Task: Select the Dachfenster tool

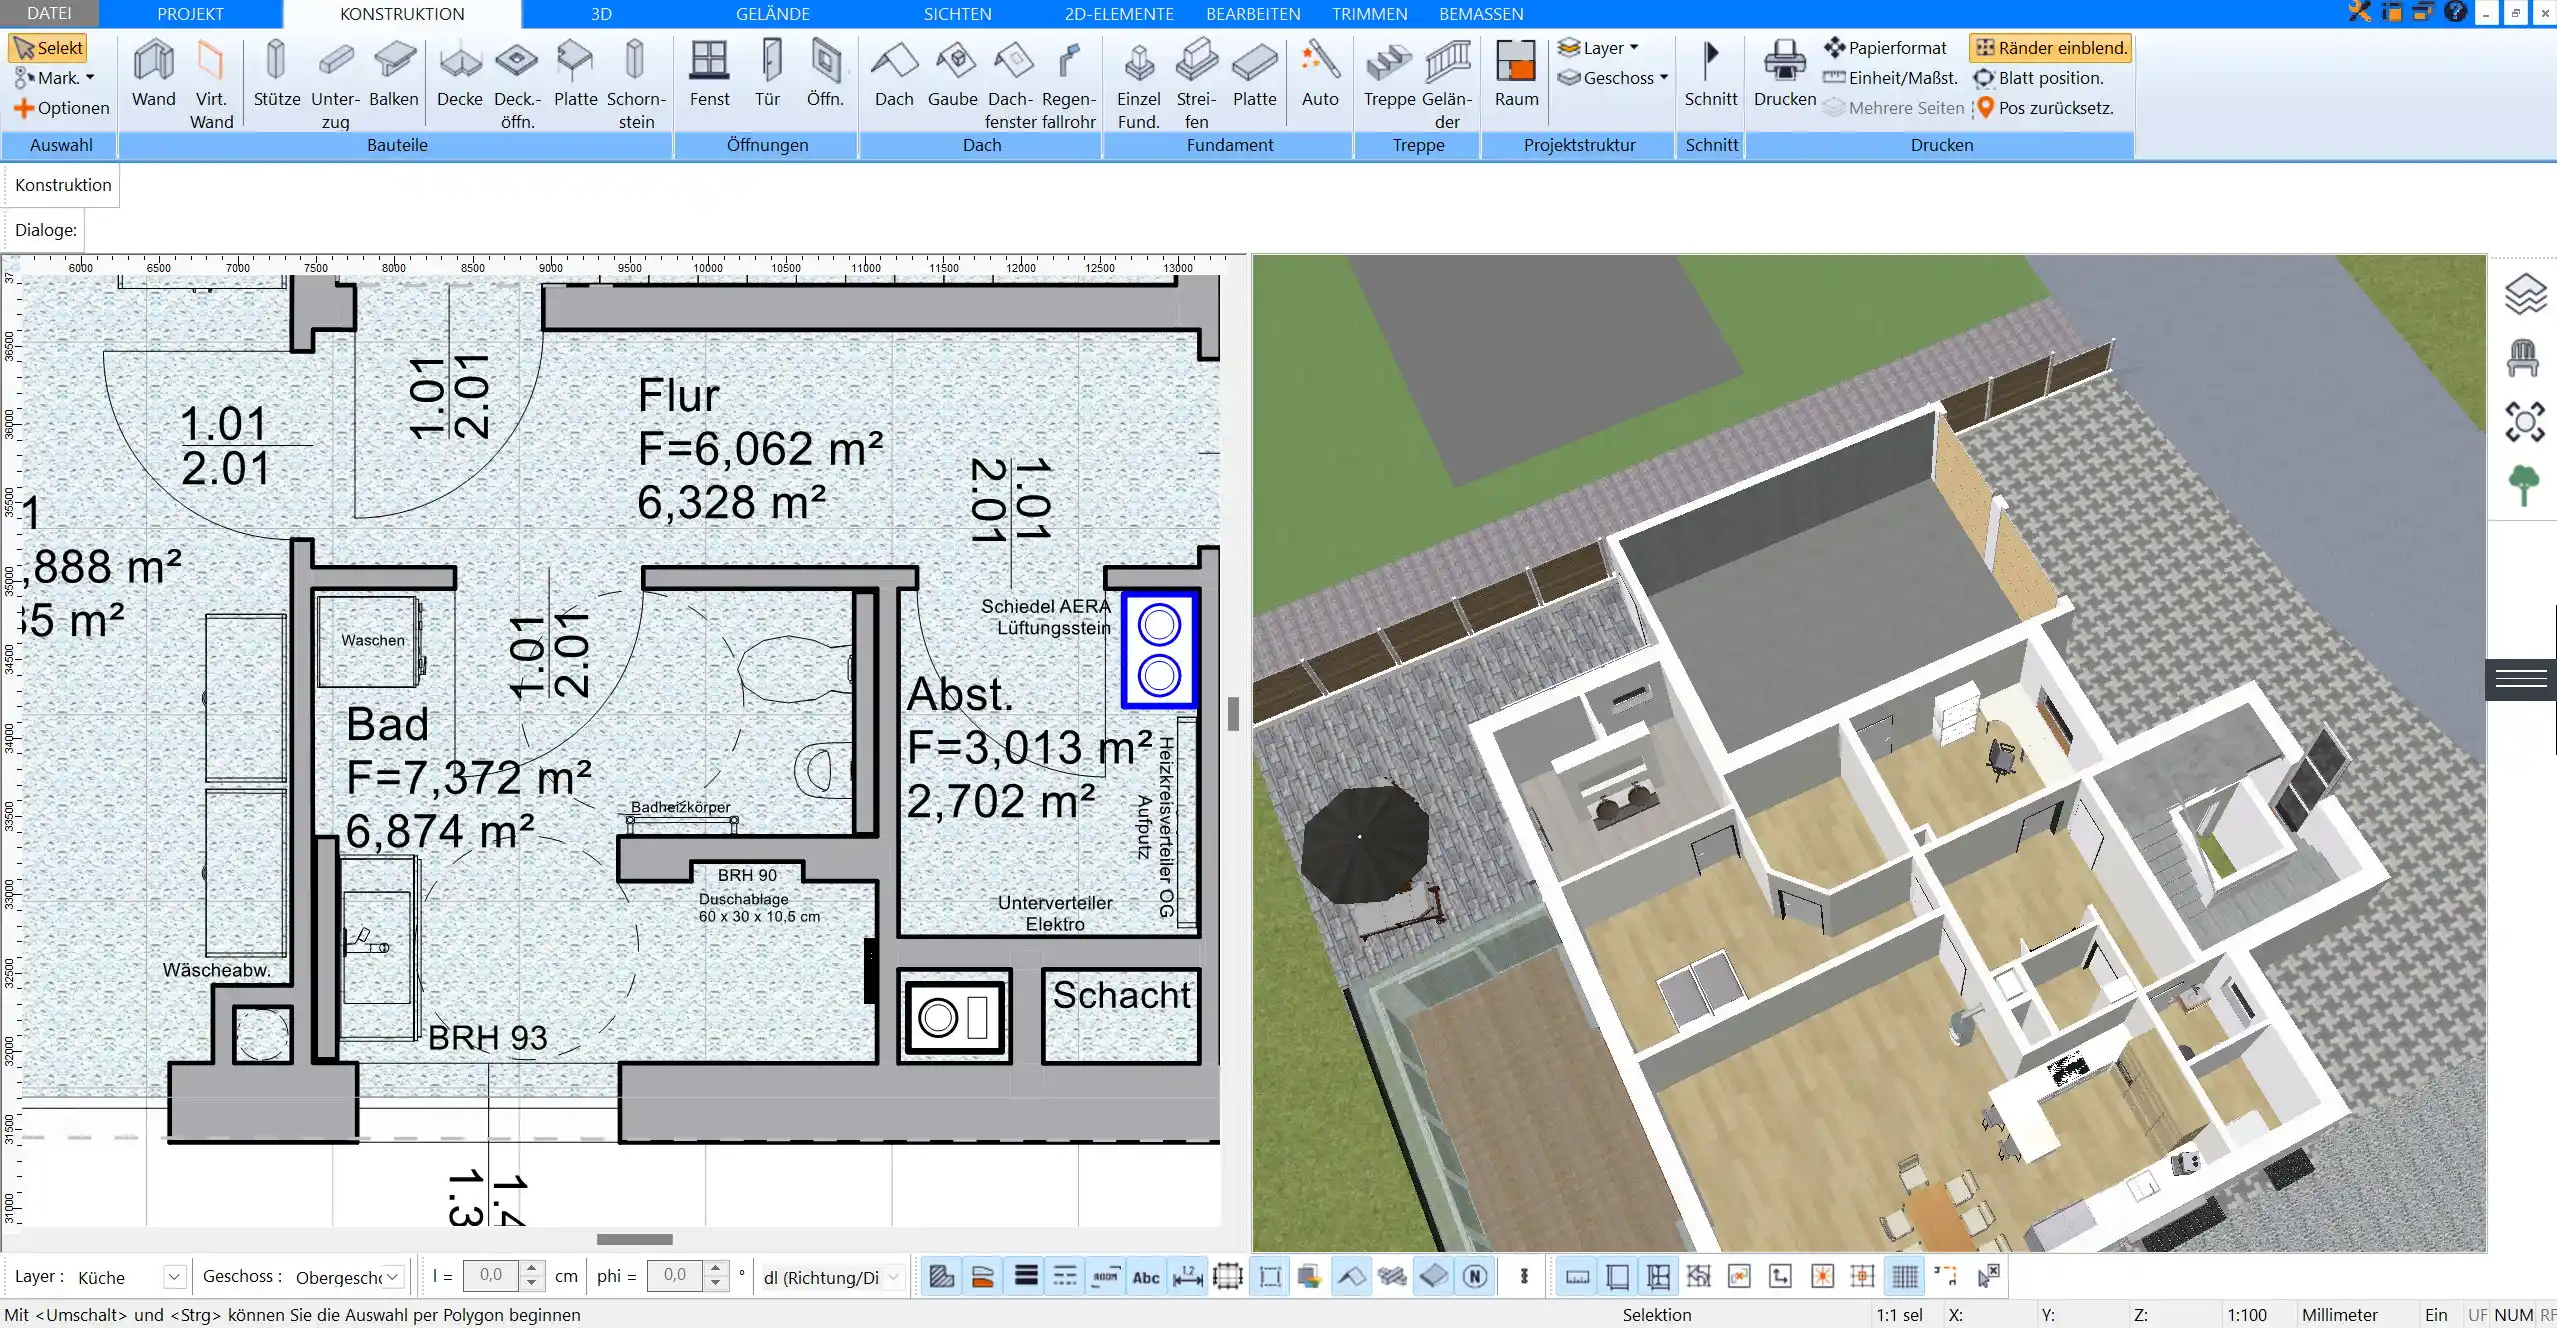Action: pyautogui.click(x=1011, y=85)
